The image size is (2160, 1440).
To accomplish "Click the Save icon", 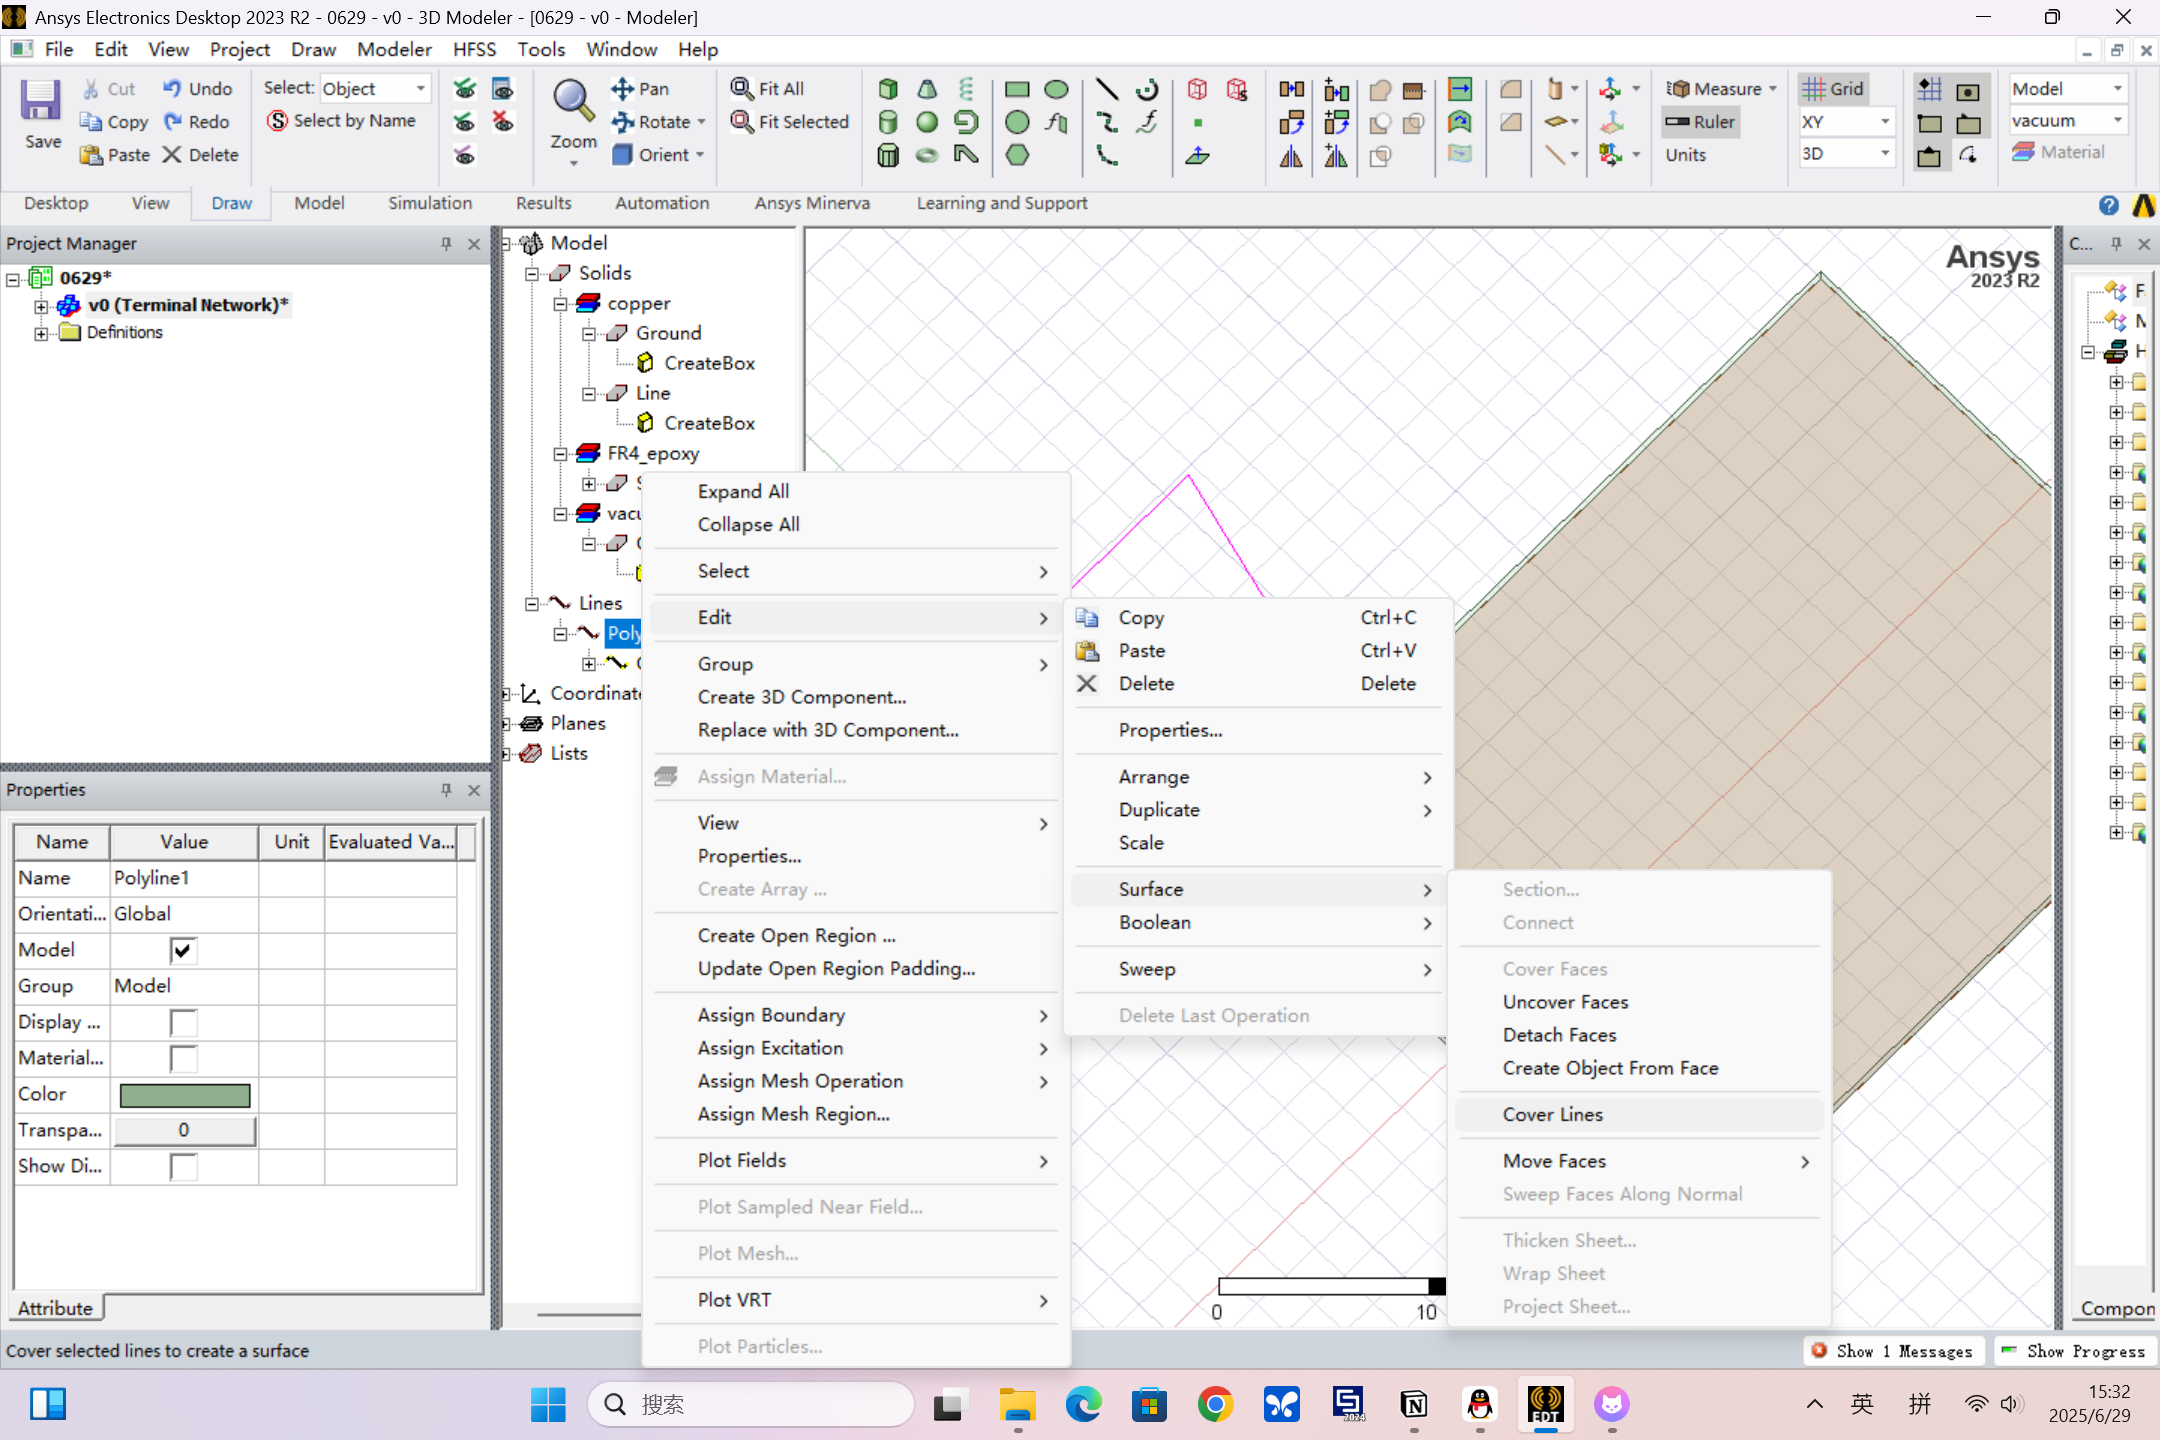I will [x=41, y=101].
